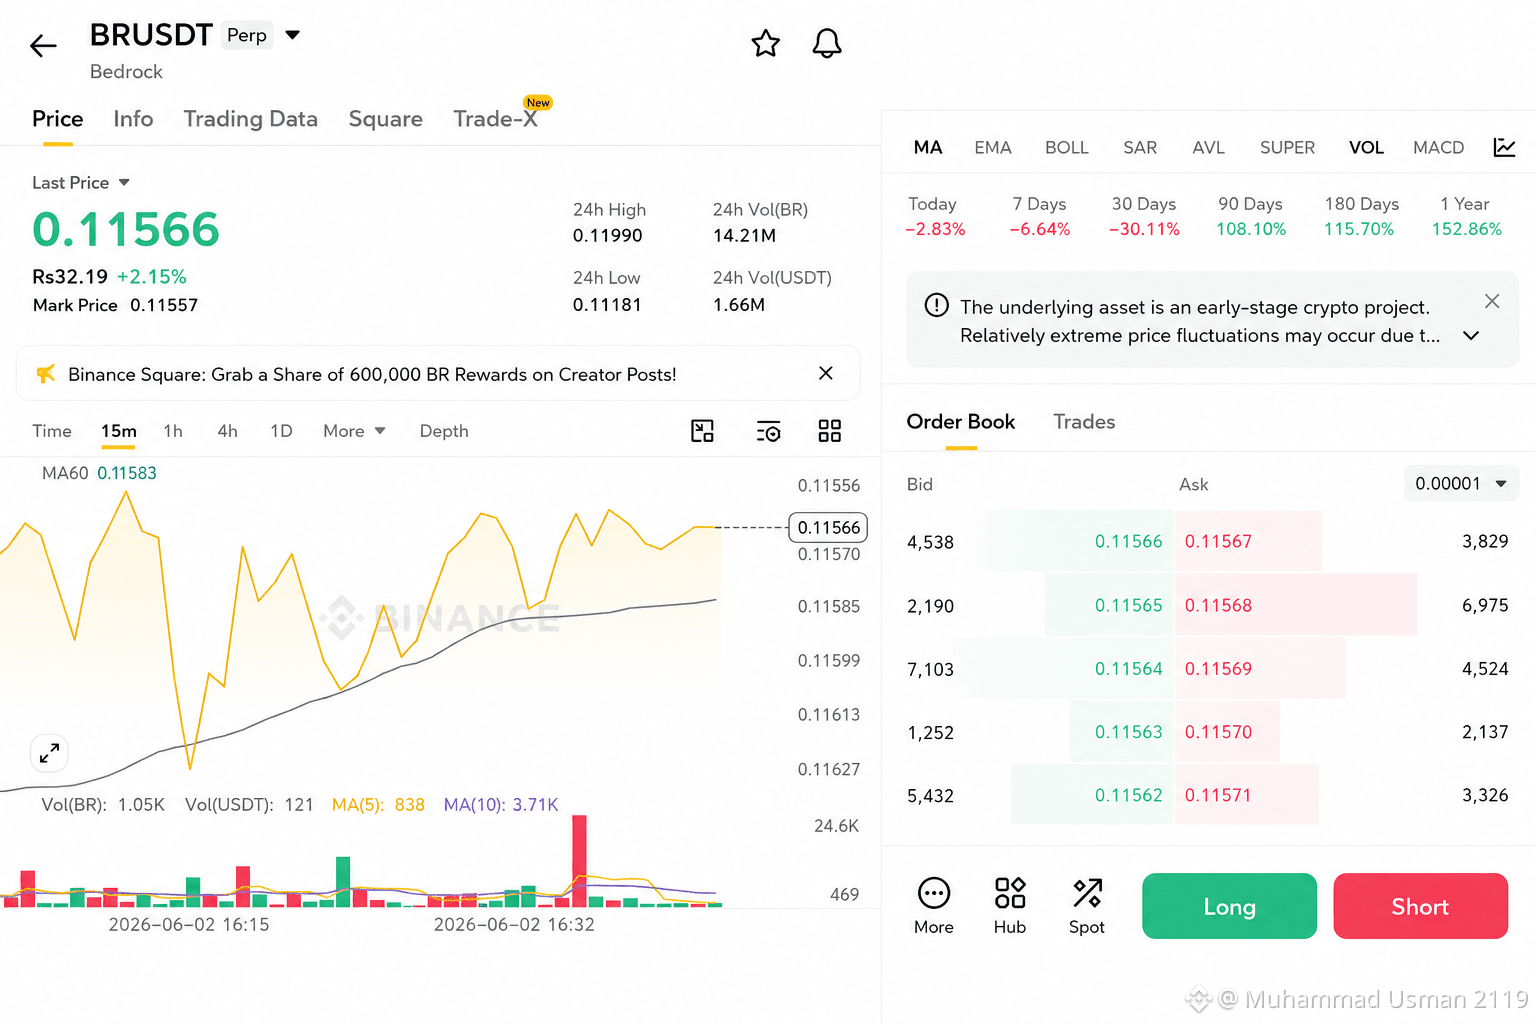
Task: Open the BRUSDT pair selector dropdown
Action: click(293, 35)
